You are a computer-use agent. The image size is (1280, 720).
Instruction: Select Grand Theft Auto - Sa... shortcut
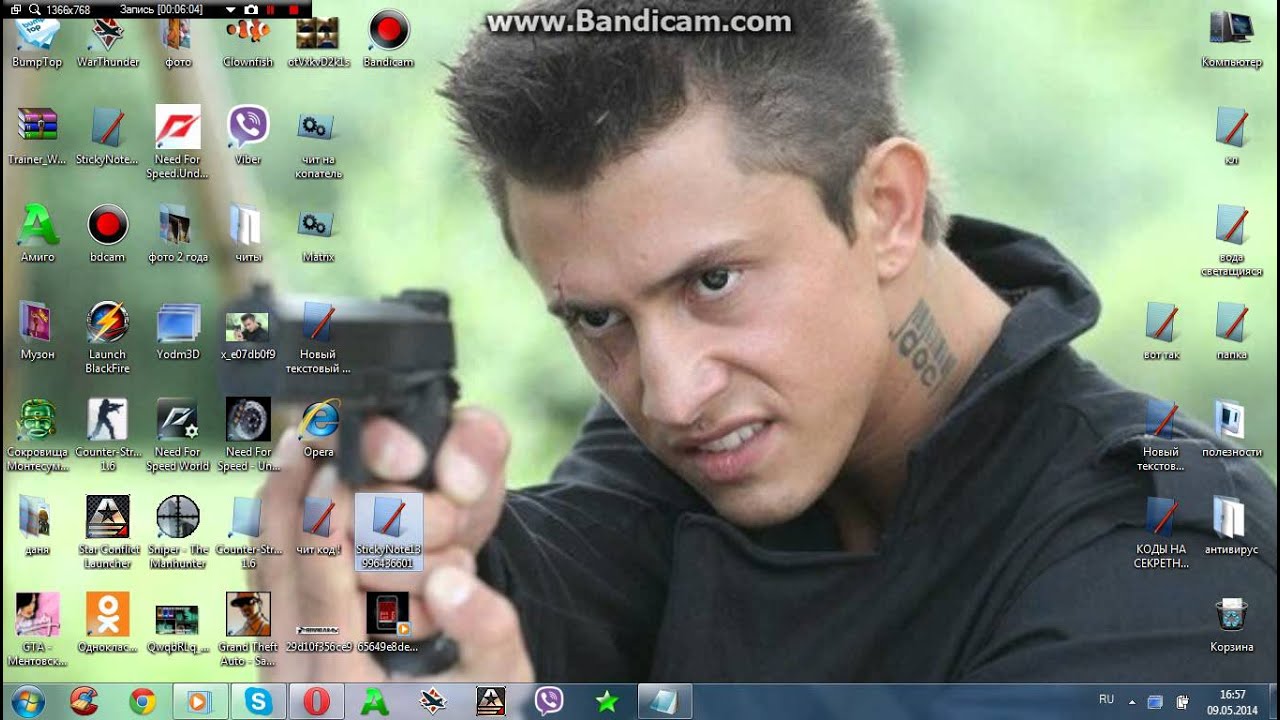point(248,630)
